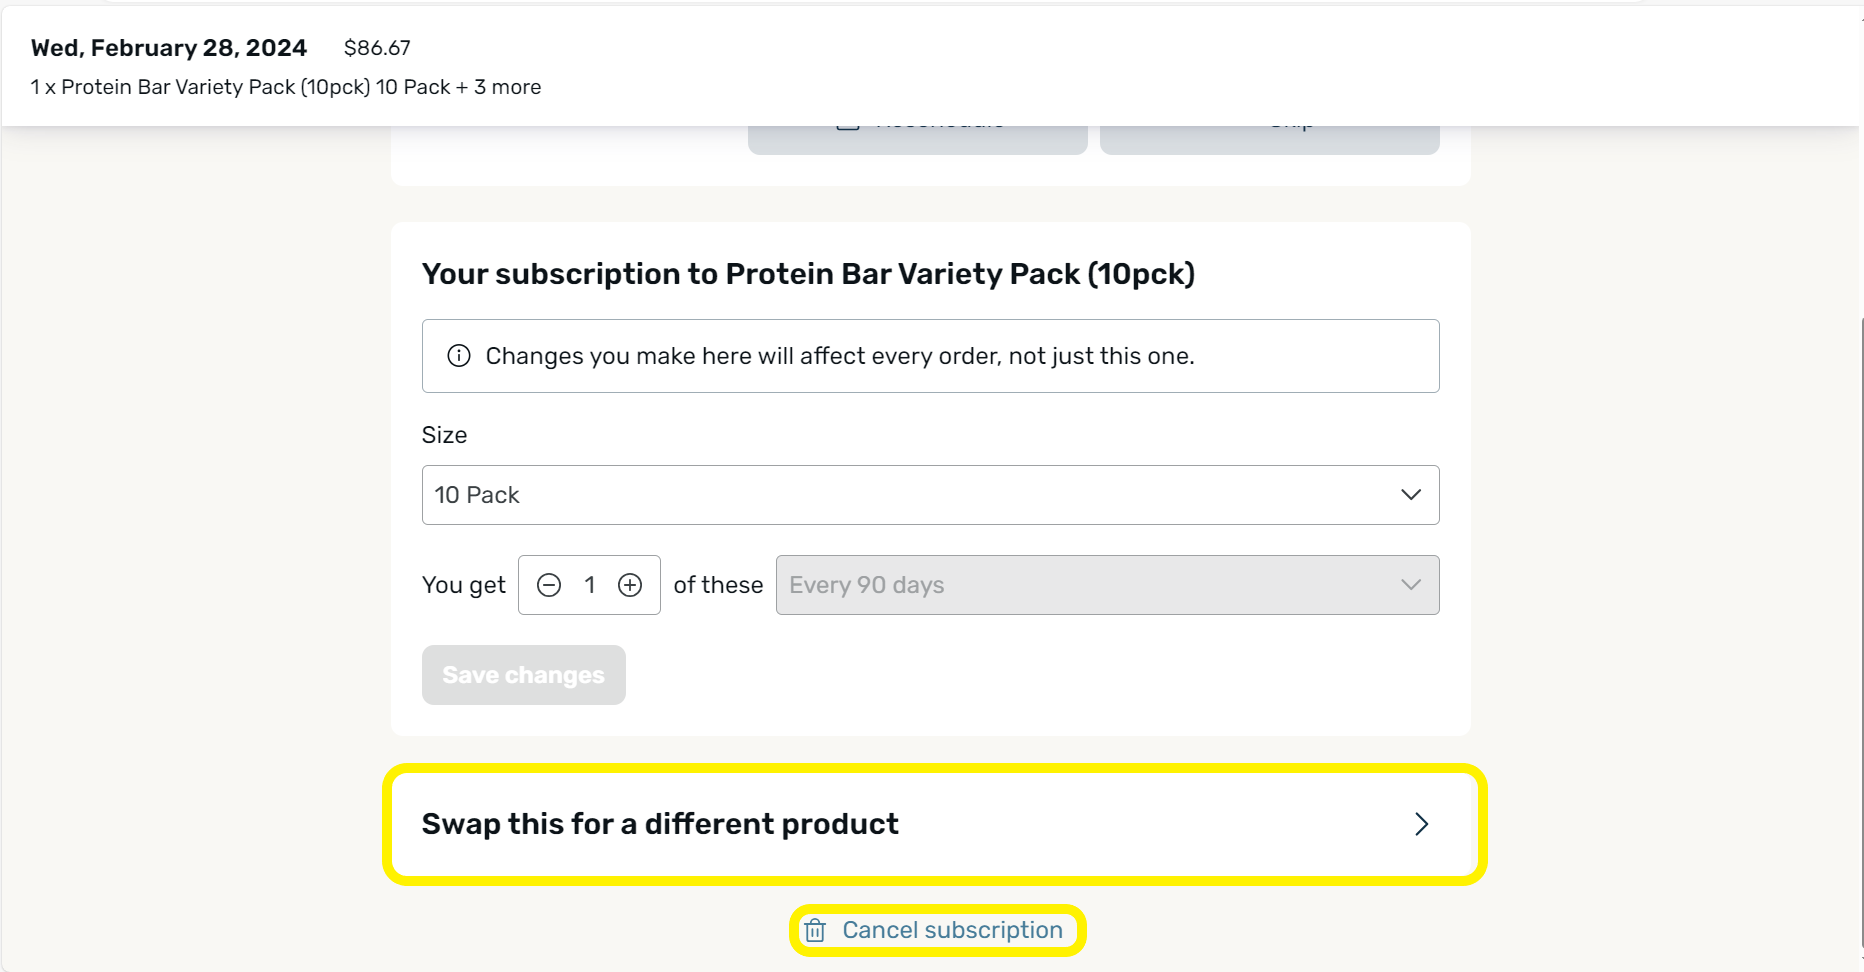Open the 10 Pack size dropdown

click(x=930, y=495)
